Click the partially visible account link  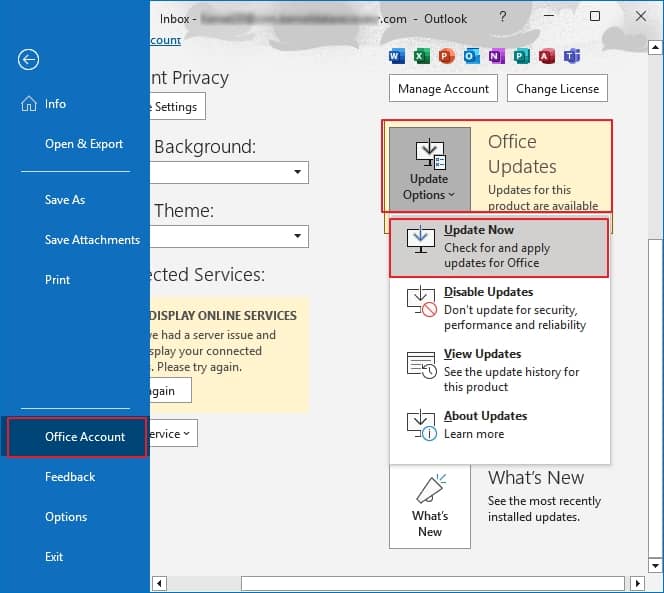(166, 40)
